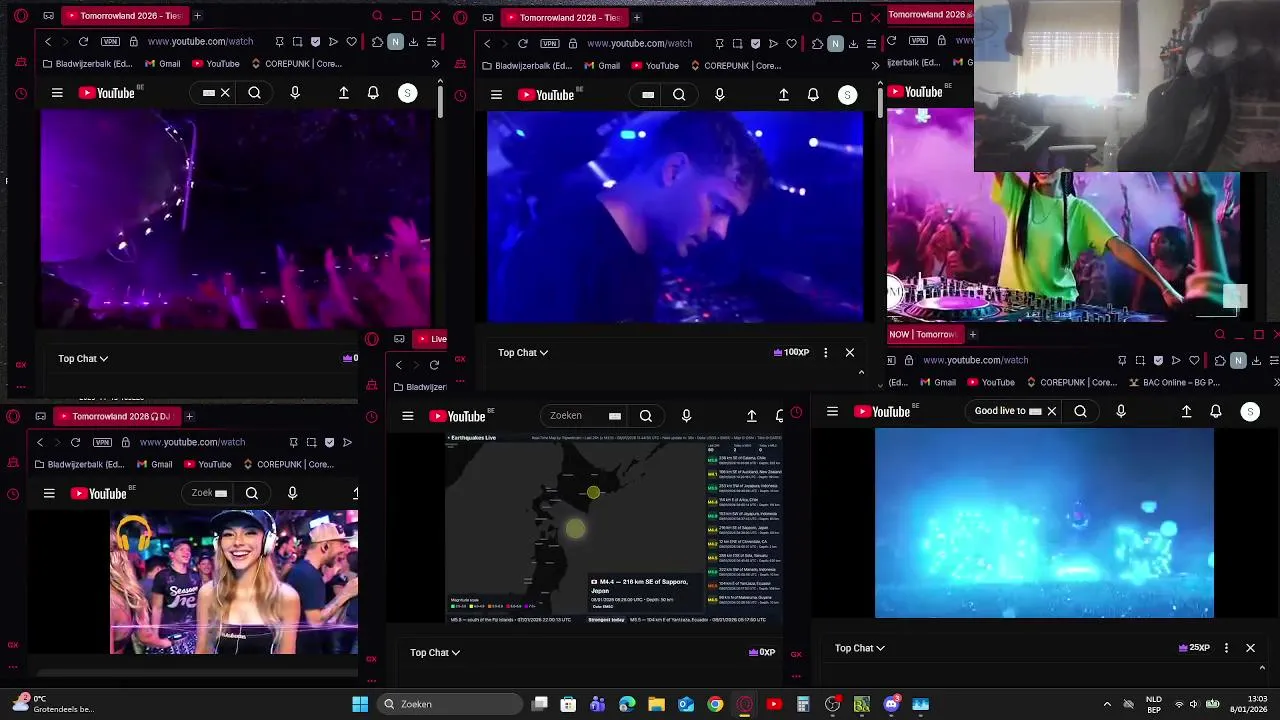This screenshot has width=1280, height=720.
Task: Open account avatar S in top-middle window
Action: pos(847,95)
